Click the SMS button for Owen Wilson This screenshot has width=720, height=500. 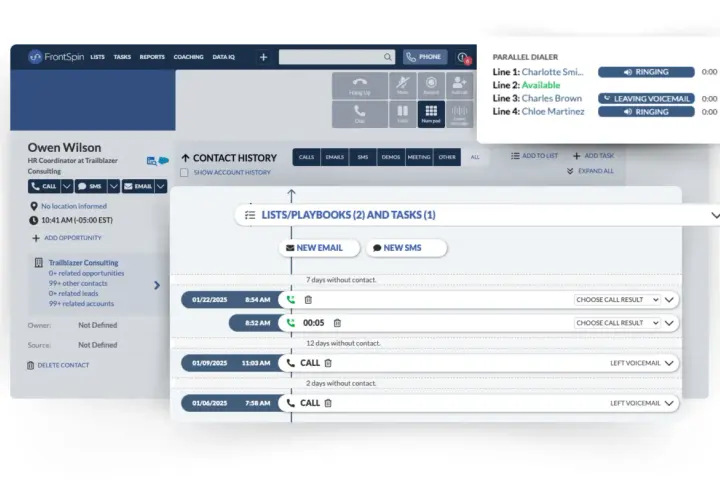click(90, 186)
